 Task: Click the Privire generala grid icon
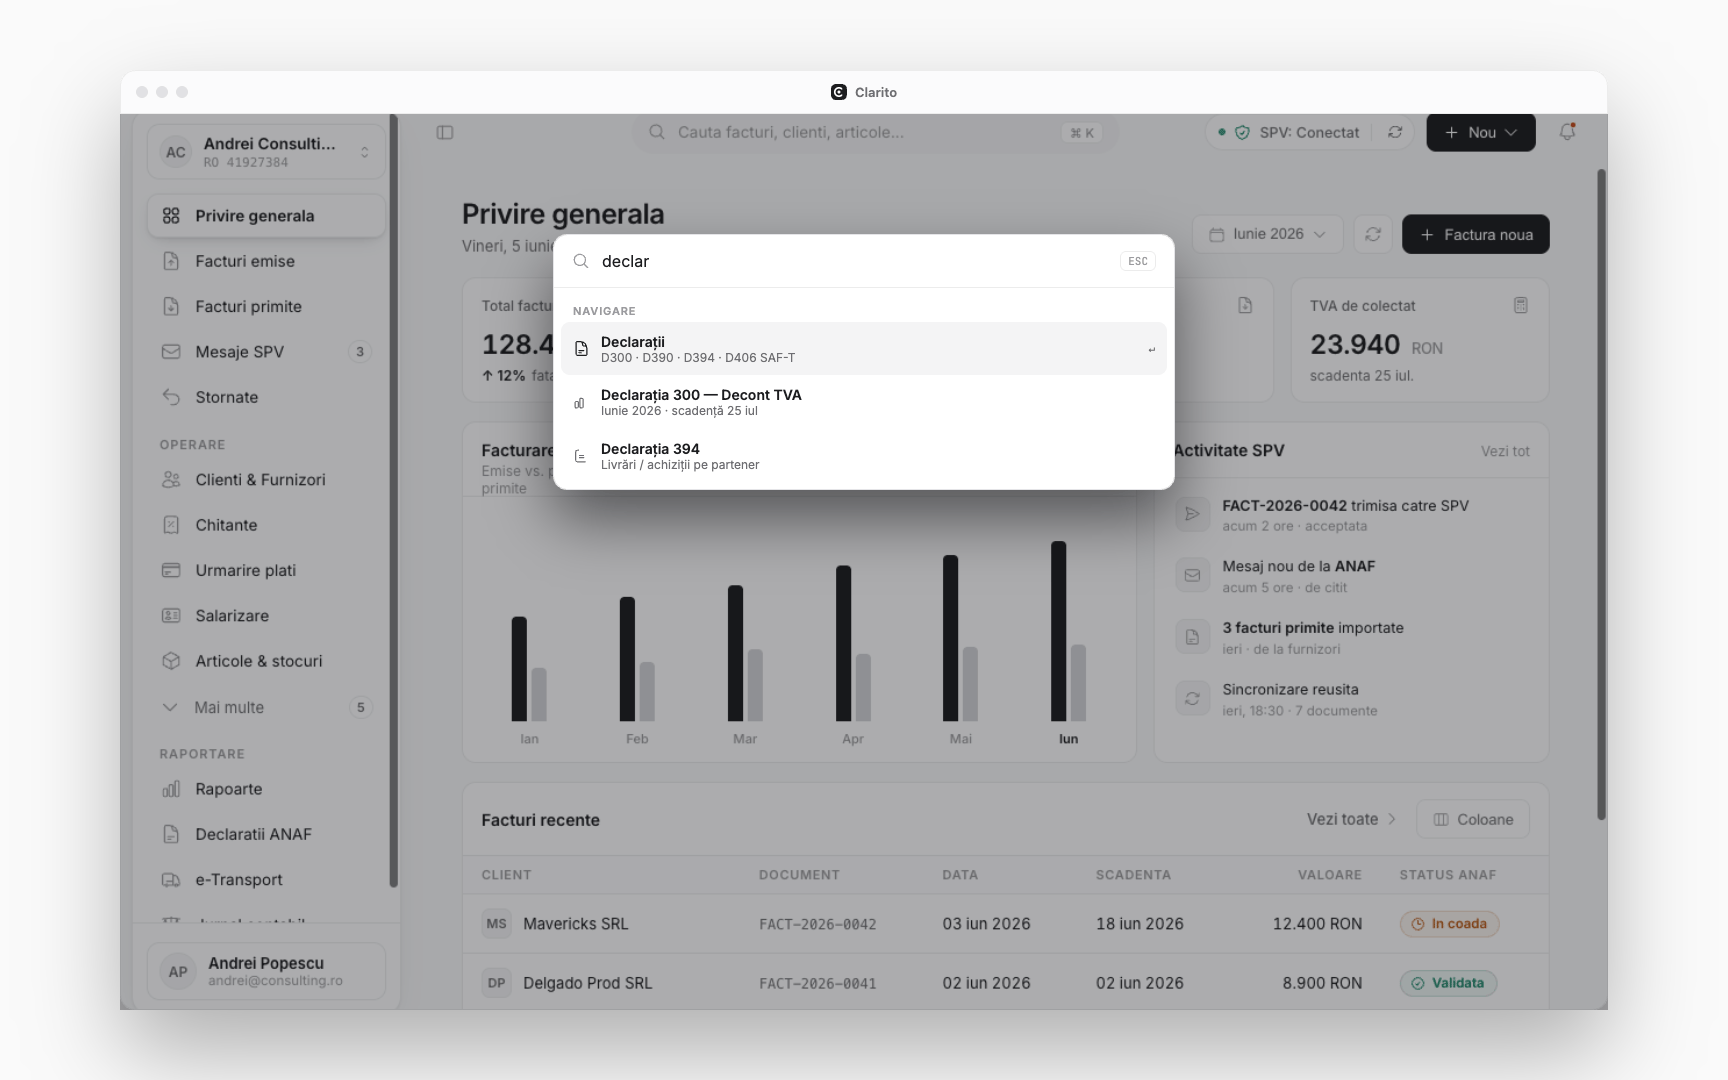tap(171, 216)
